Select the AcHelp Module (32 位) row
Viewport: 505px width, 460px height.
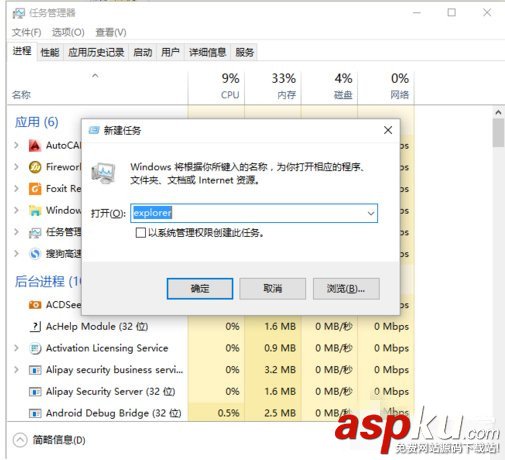(211, 326)
